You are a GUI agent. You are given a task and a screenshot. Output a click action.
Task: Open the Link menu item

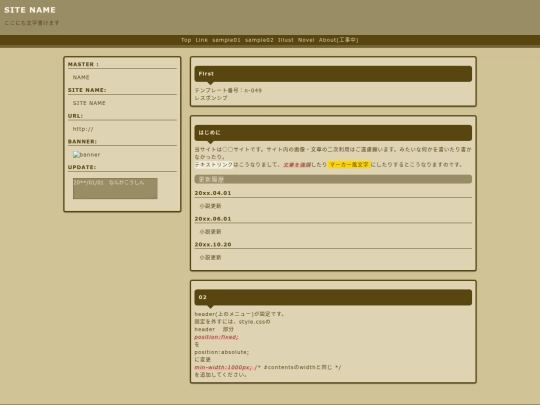tap(201, 40)
